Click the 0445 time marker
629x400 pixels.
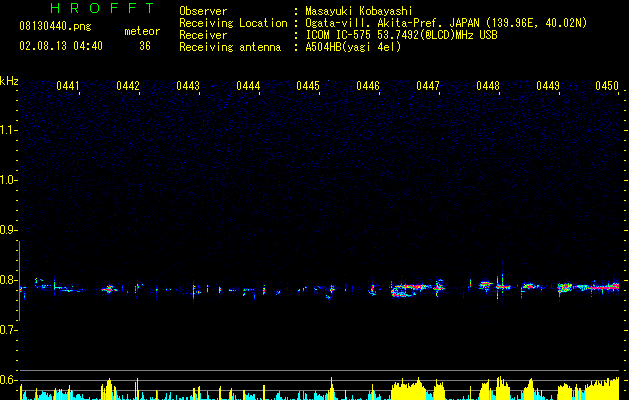(308, 86)
